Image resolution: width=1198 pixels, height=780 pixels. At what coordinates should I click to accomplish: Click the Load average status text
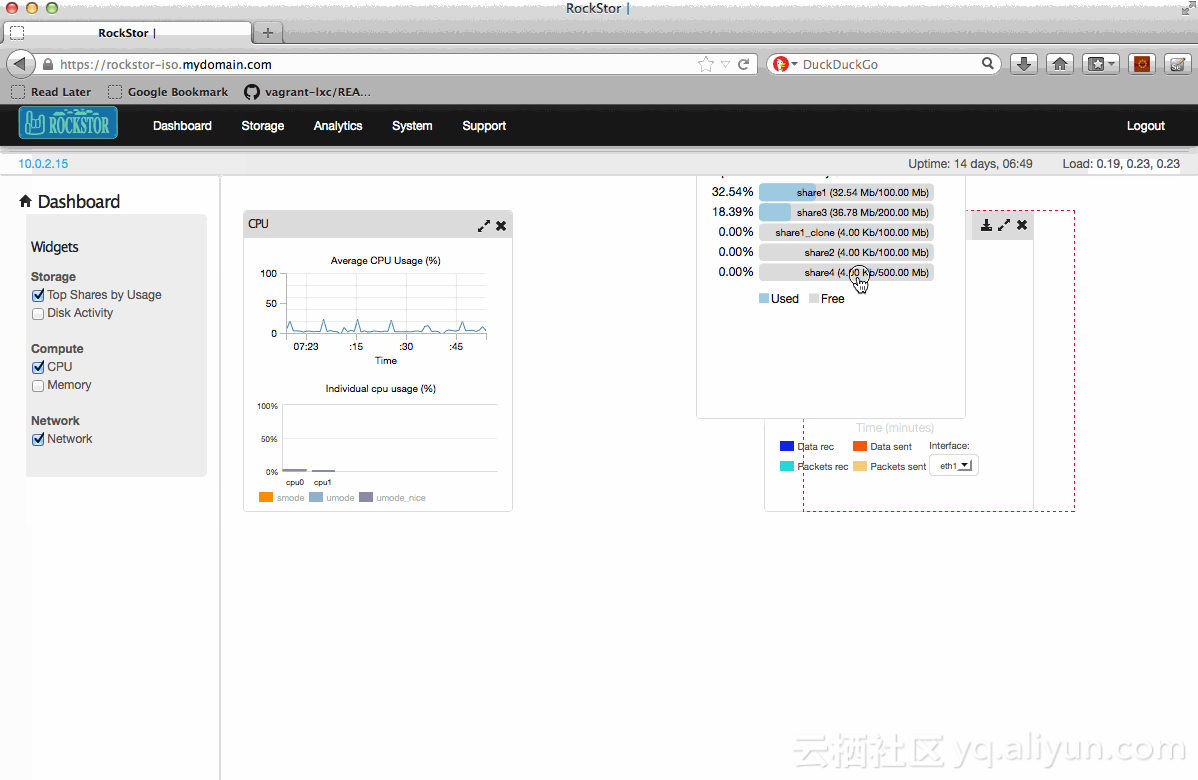coord(1121,163)
